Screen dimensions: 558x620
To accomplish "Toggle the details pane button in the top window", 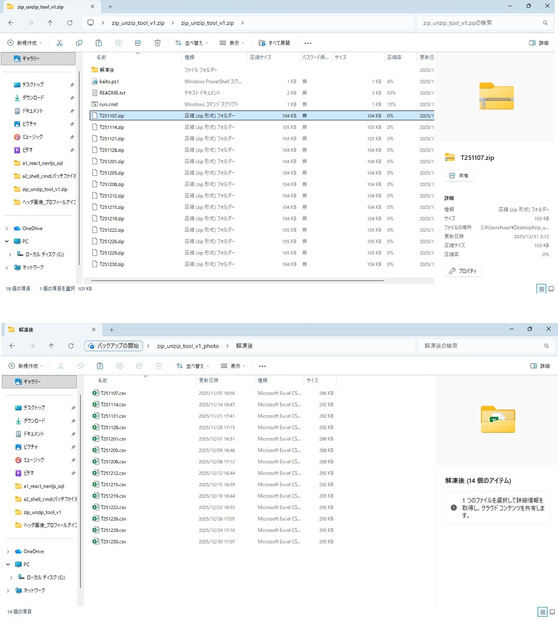I will pos(539,43).
